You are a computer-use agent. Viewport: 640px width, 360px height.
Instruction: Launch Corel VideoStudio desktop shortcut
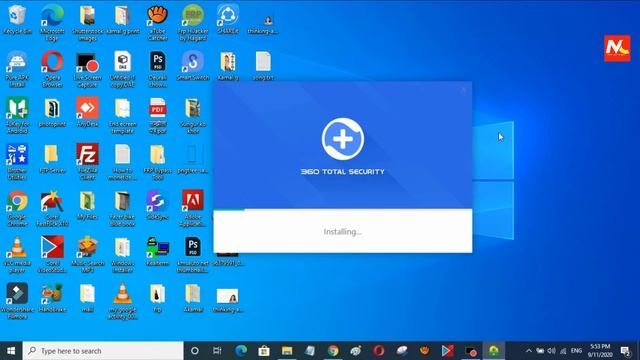pyautogui.click(x=52, y=255)
